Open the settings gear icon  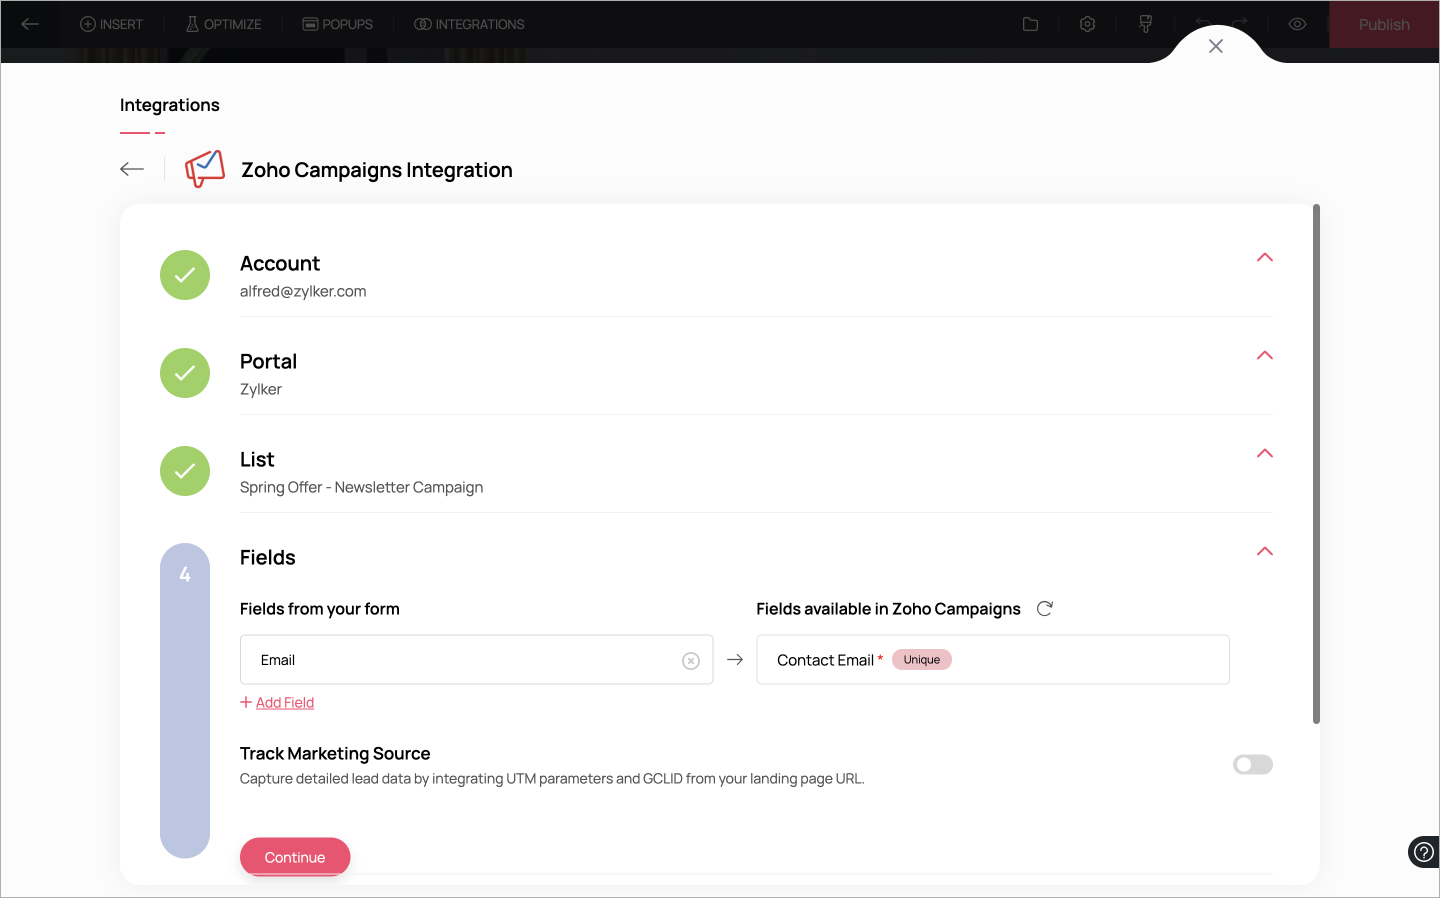click(x=1088, y=24)
